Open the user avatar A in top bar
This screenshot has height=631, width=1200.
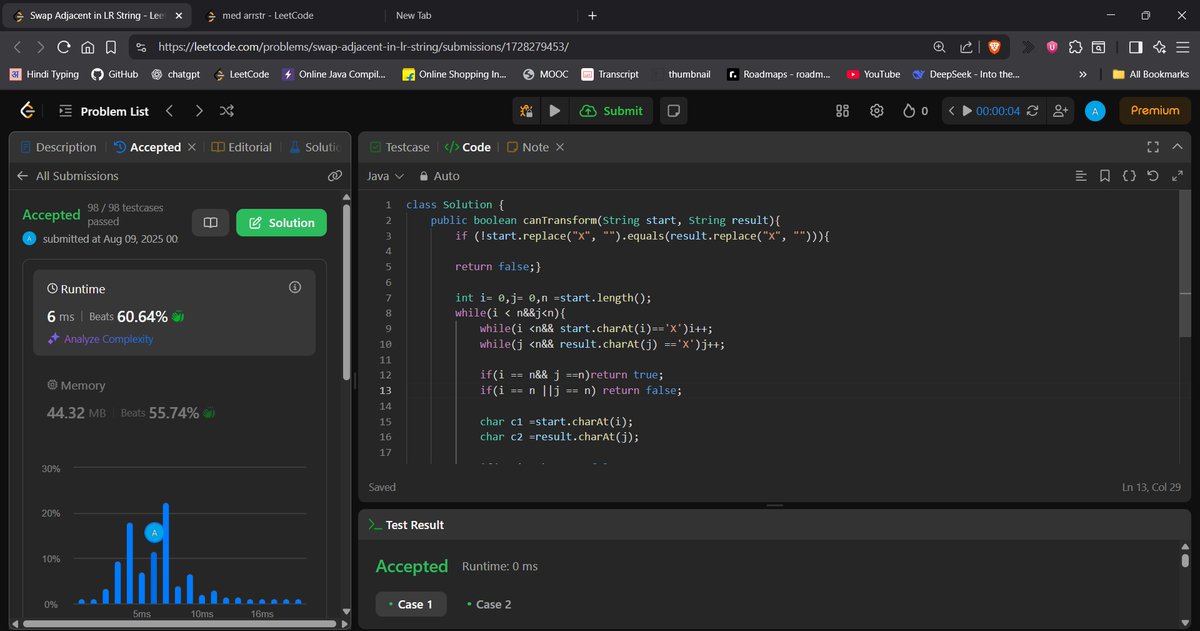(1095, 111)
